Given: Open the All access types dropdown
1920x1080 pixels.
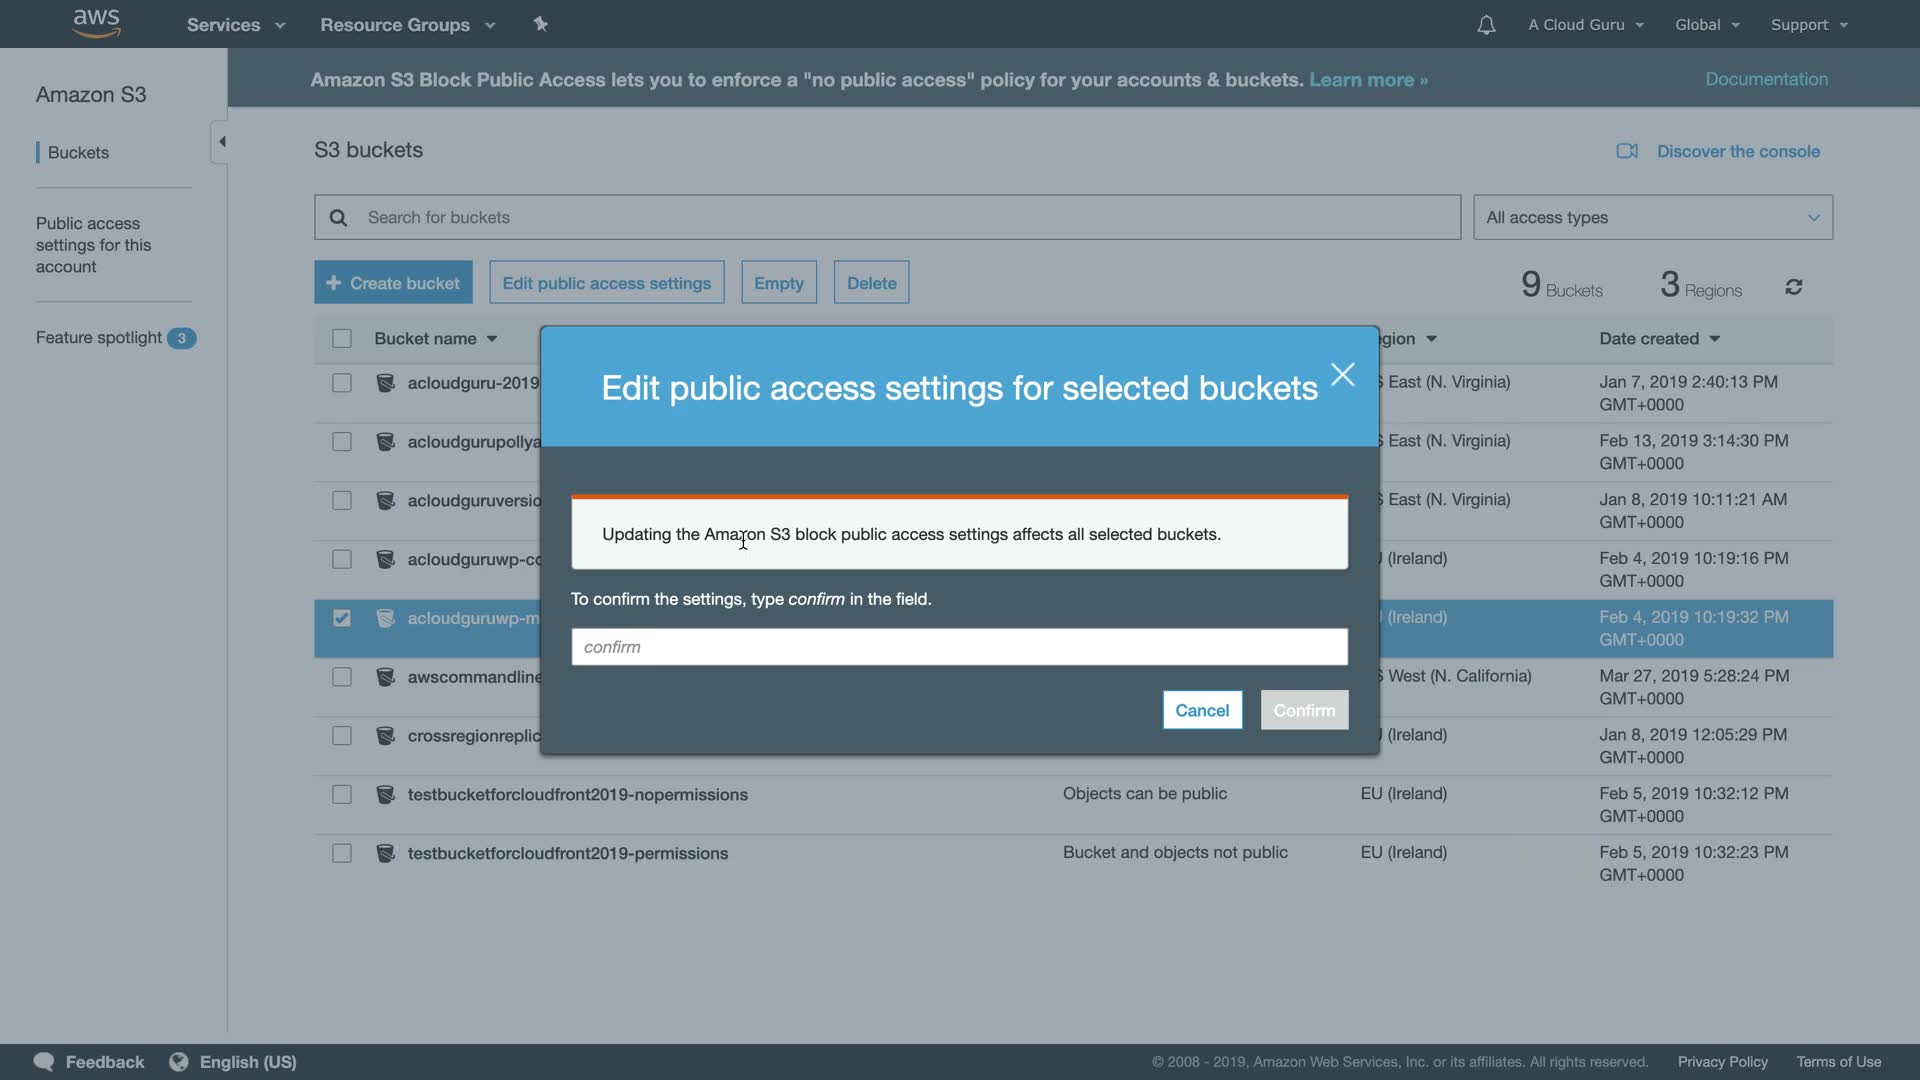Looking at the screenshot, I should 1652,218.
